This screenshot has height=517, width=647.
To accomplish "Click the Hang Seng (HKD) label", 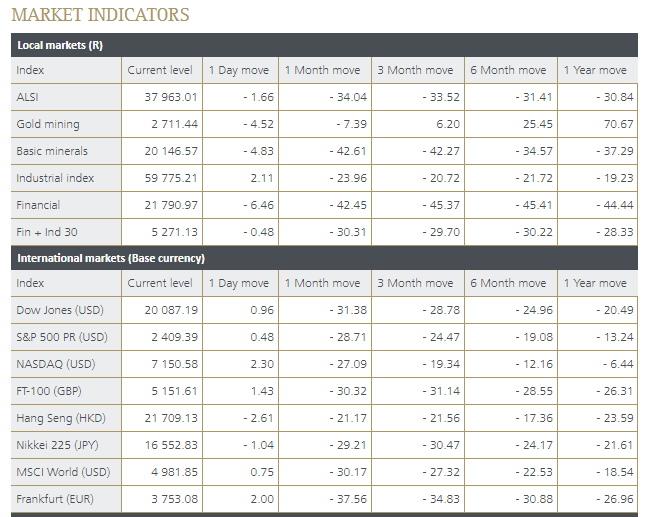I will tap(60, 418).
